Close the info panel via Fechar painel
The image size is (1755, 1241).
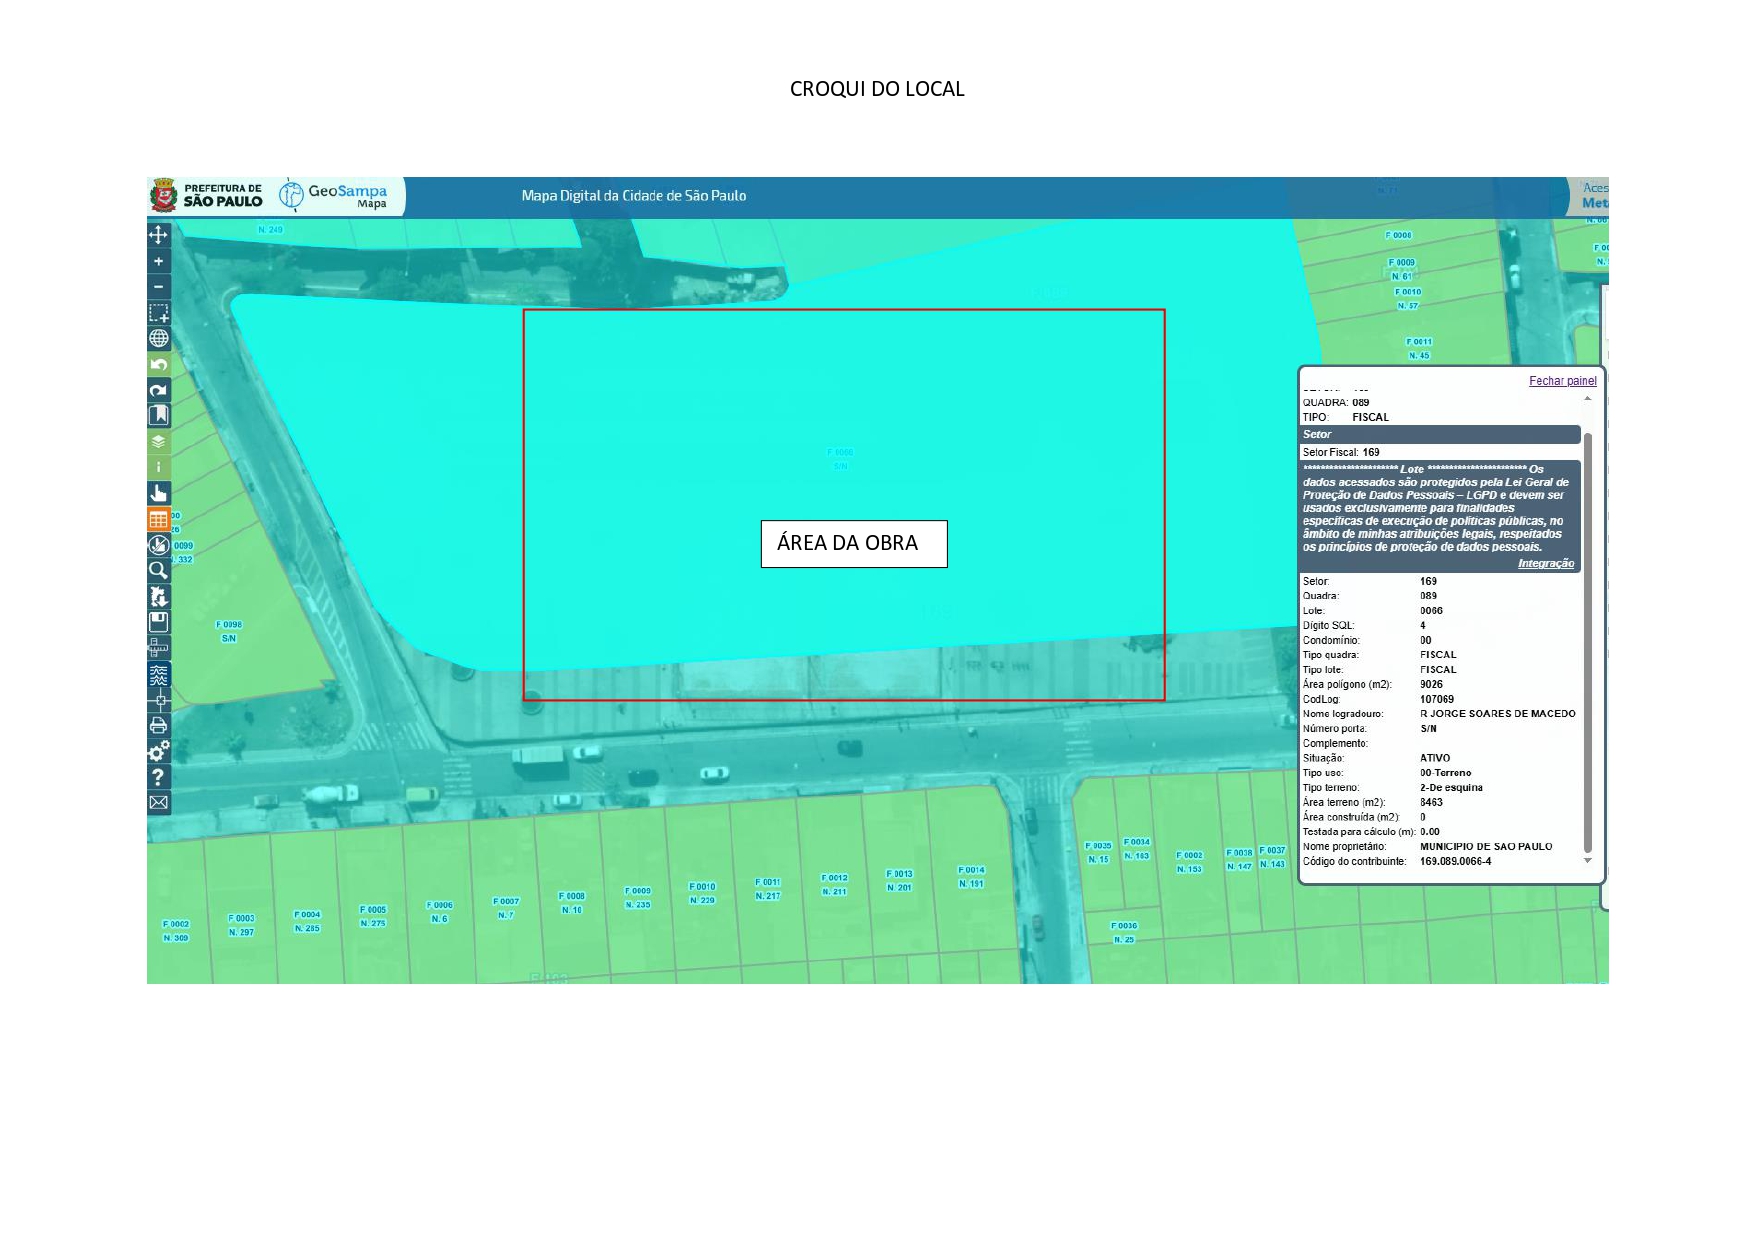point(1562,381)
